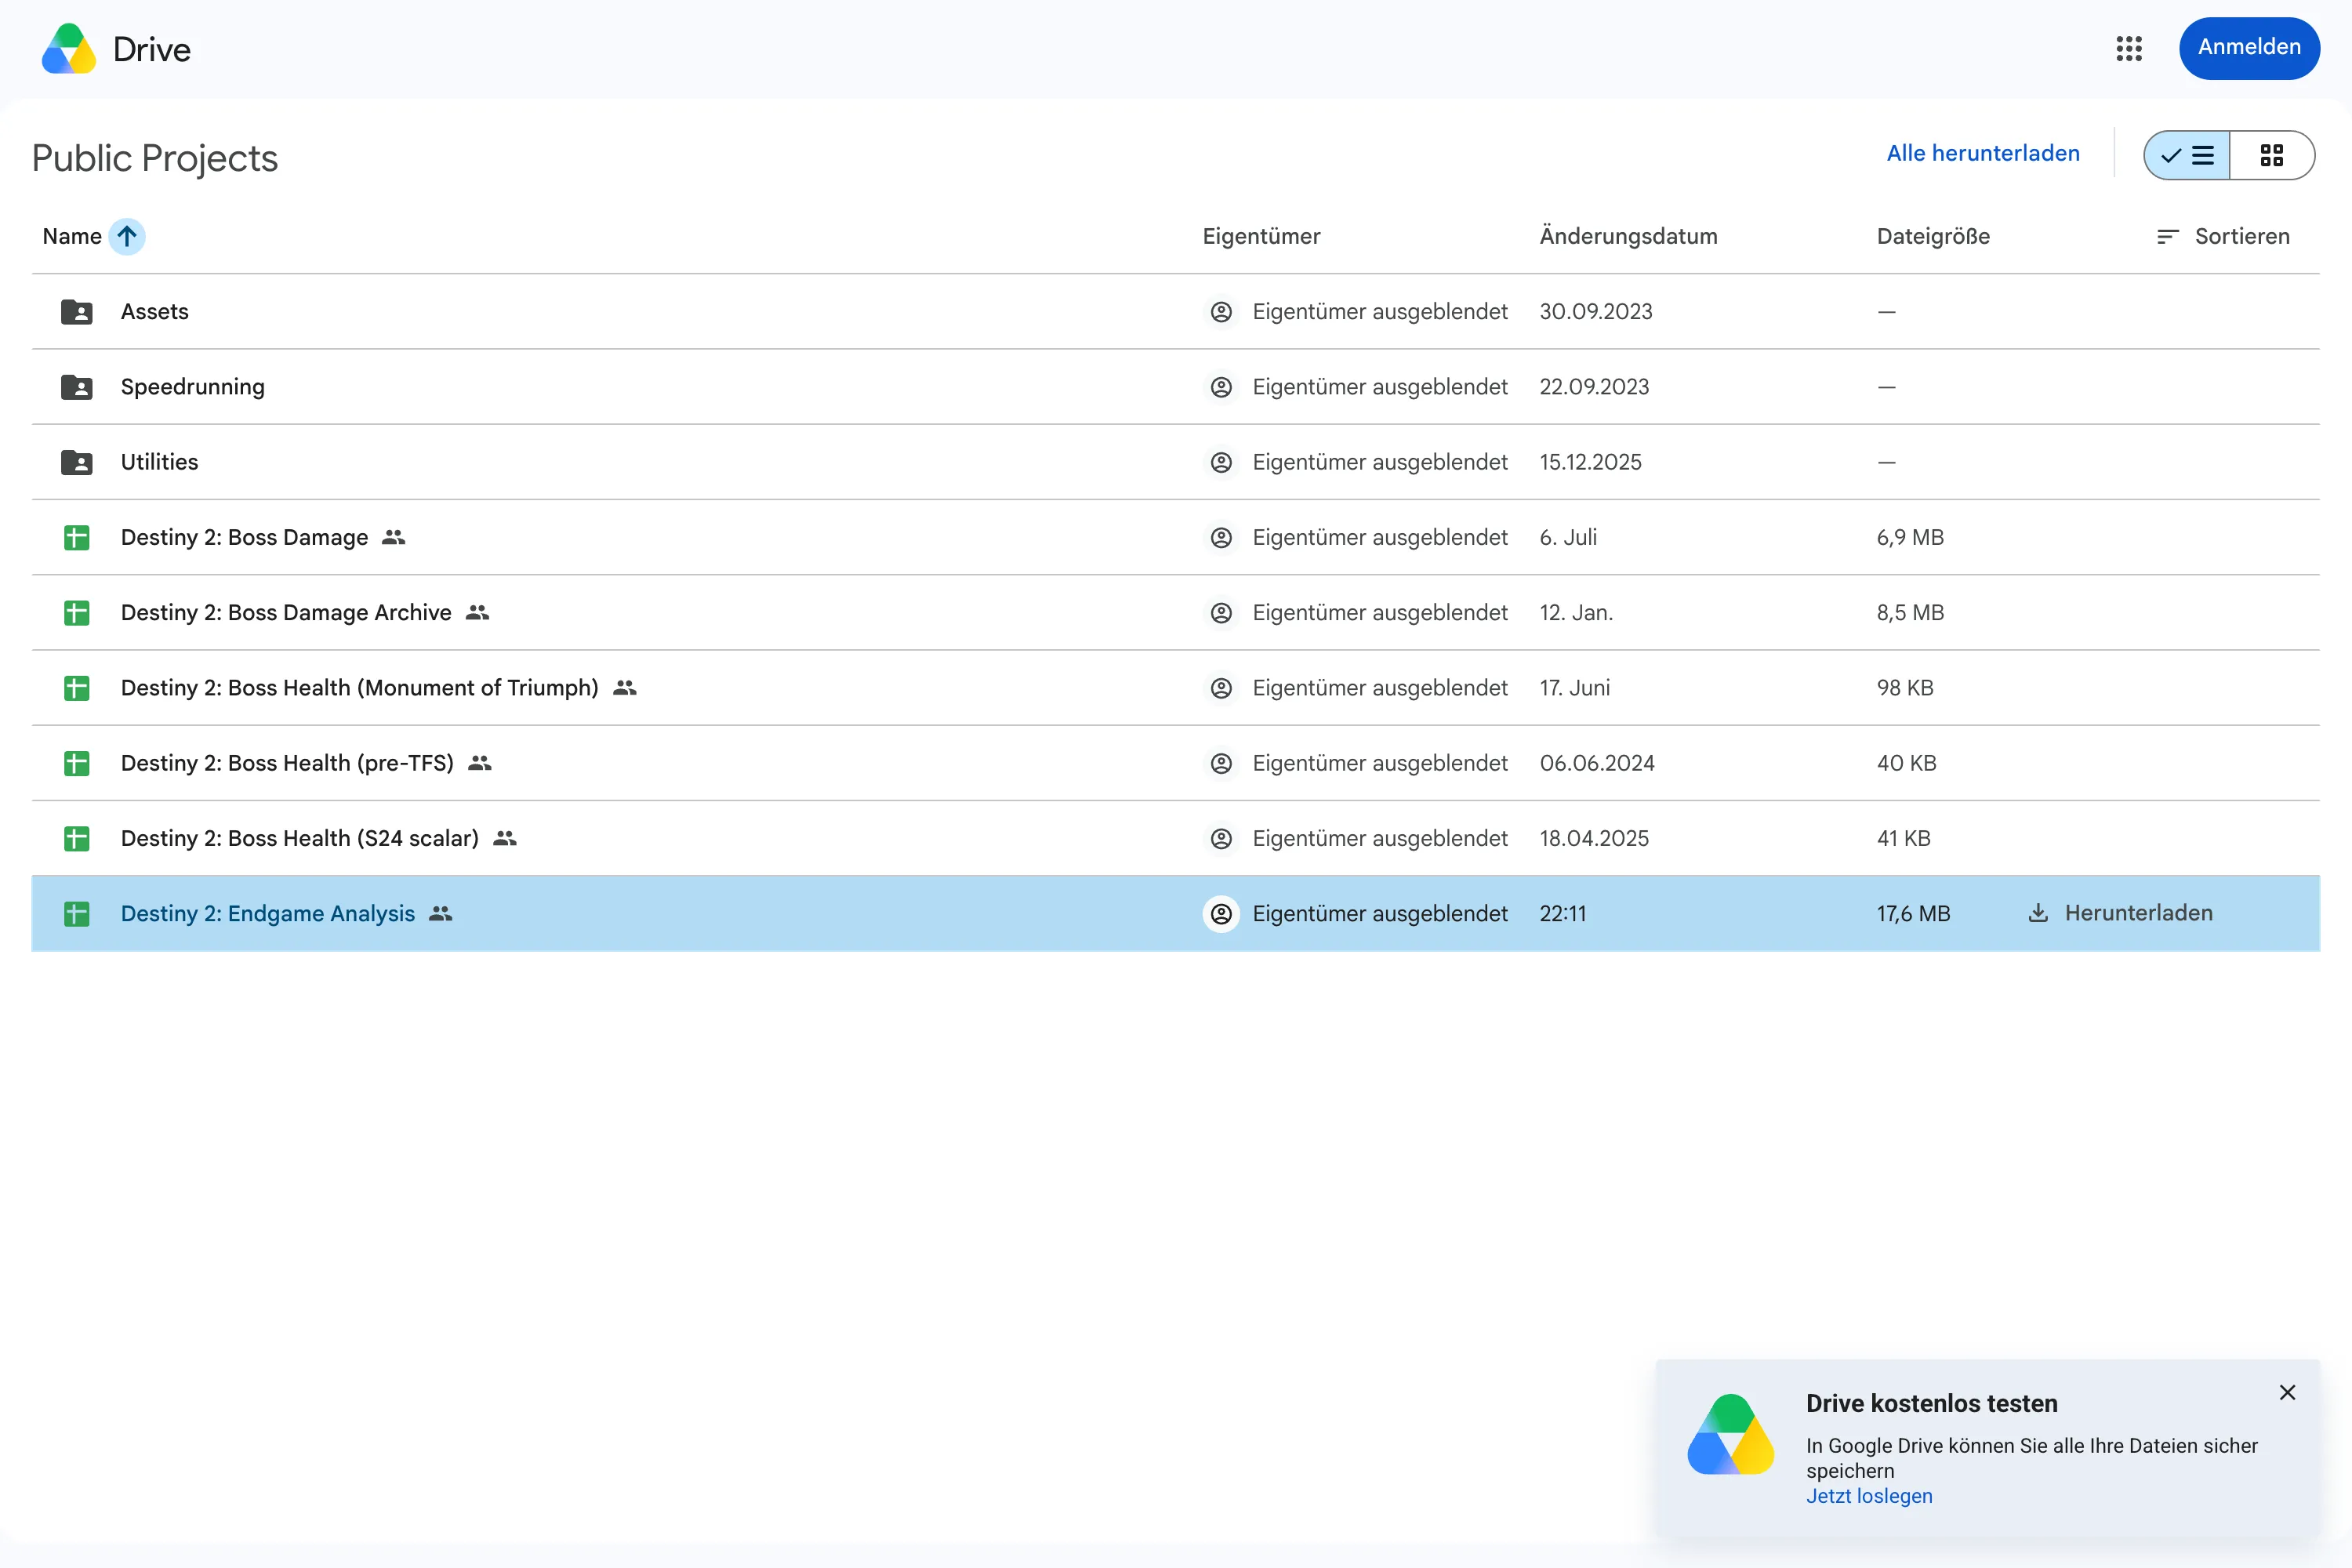Open the Speedrunning folder
Viewport: 2352px width, 1568px height.
193,387
